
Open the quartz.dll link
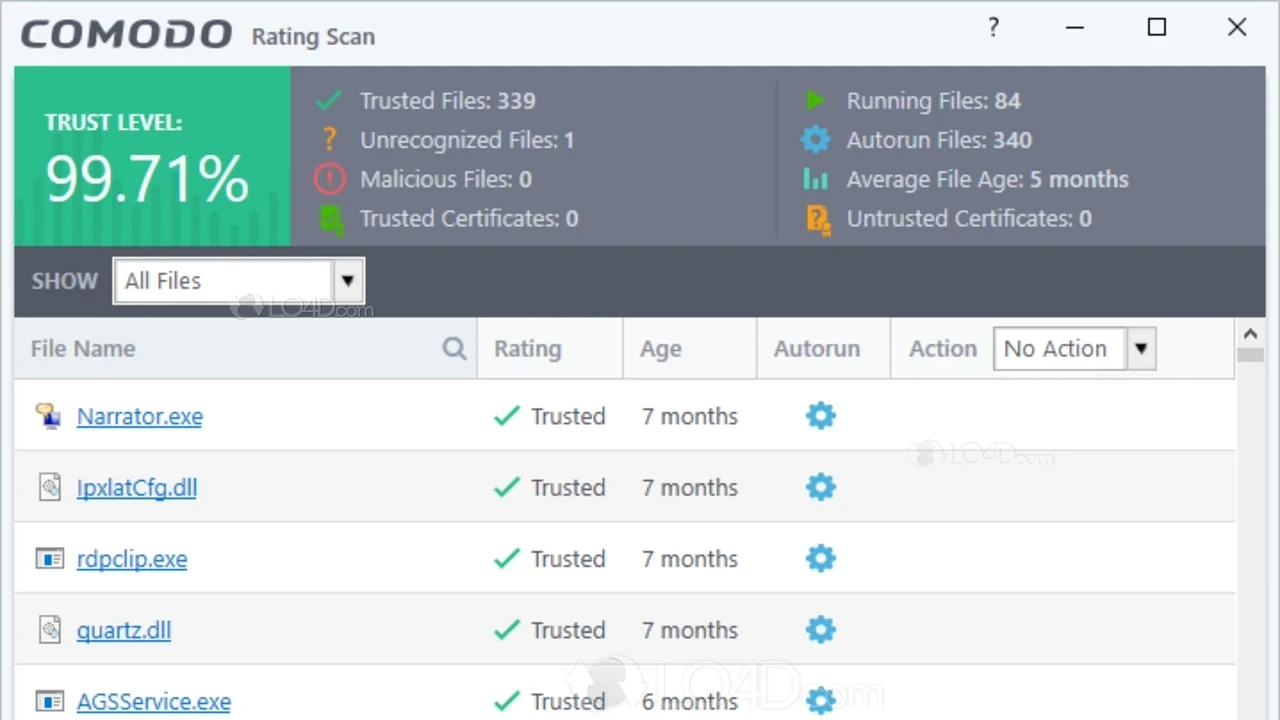click(x=124, y=631)
